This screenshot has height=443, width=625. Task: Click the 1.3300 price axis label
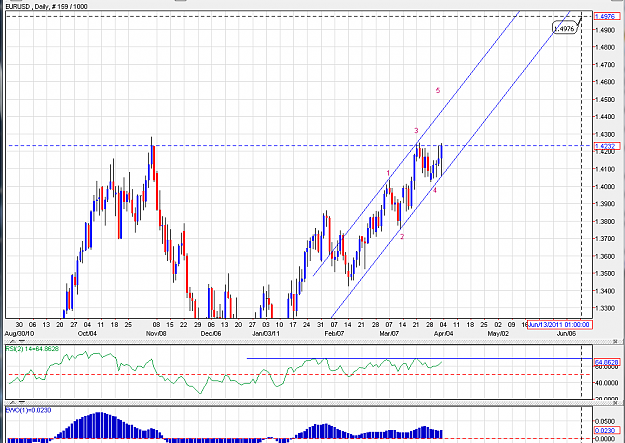[x=604, y=308]
